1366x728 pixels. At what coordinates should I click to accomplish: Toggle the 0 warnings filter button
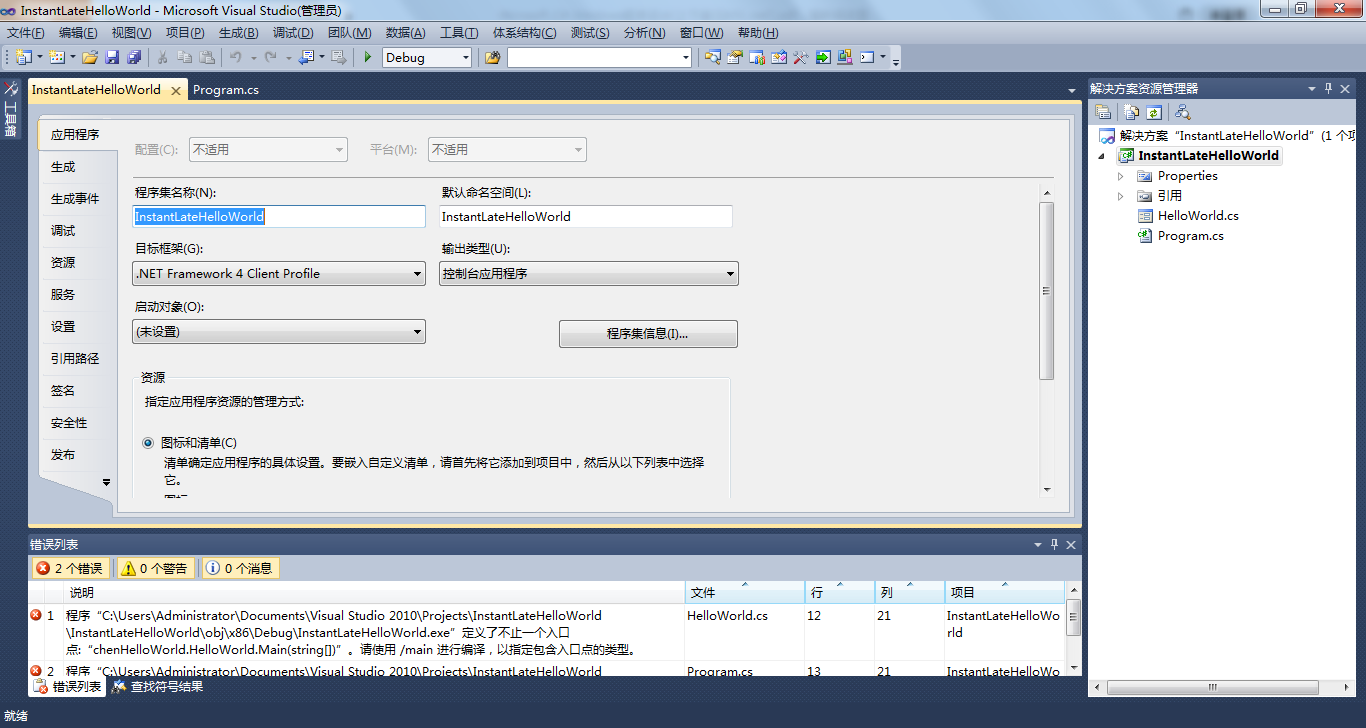[x=155, y=568]
